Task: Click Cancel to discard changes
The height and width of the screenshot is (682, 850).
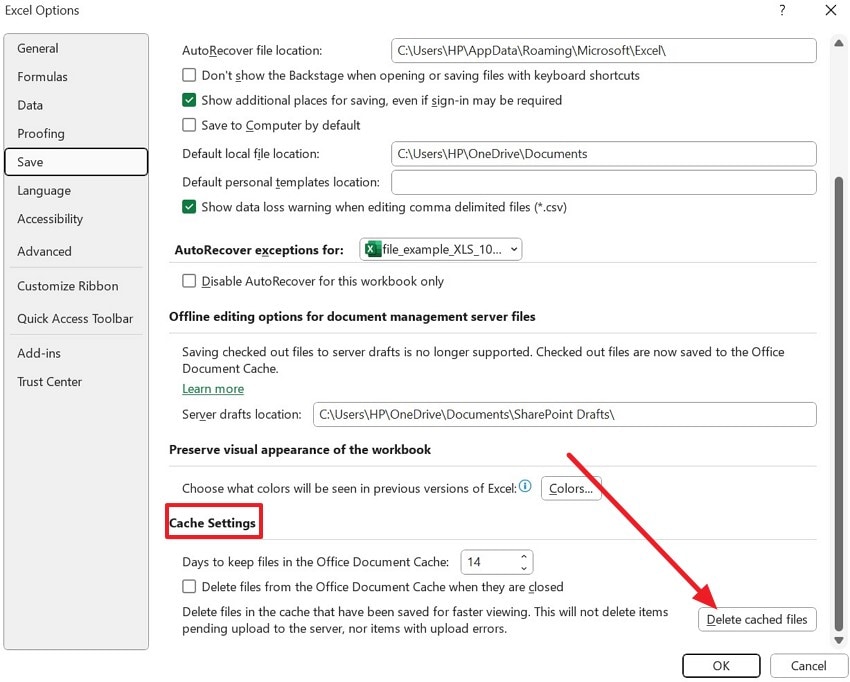Action: (x=808, y=665)
